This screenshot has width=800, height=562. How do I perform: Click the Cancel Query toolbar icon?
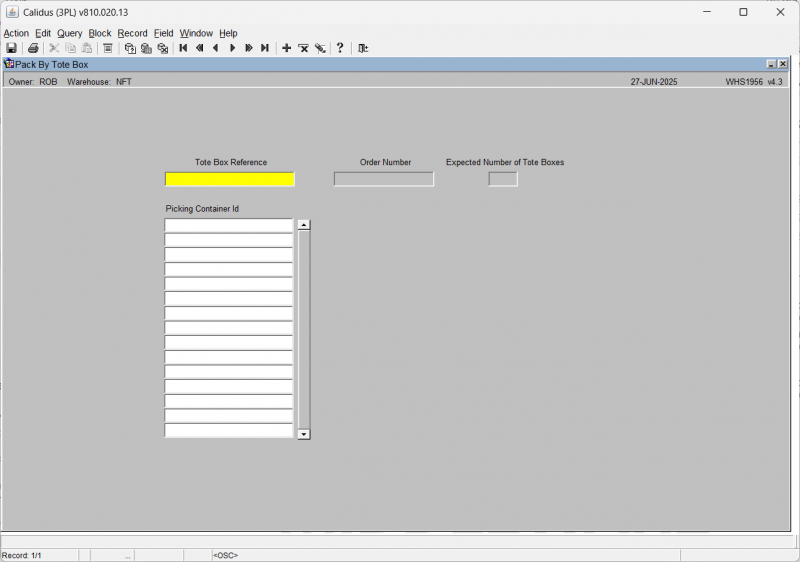163,48
